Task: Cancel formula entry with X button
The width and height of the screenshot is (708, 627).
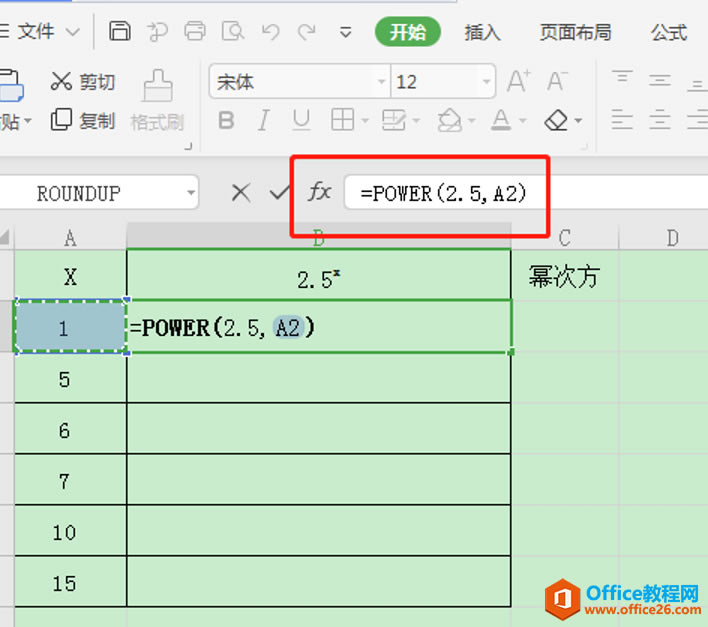Action: (241, 193)
